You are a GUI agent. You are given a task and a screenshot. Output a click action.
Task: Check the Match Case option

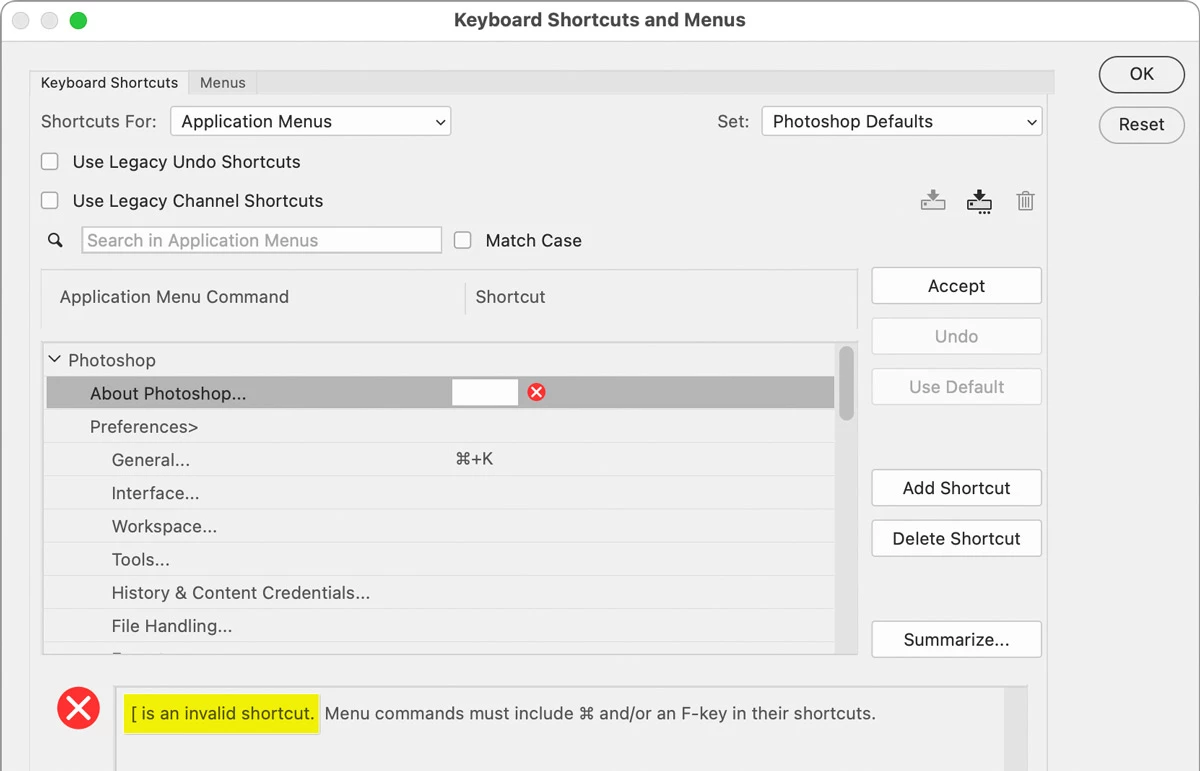click(463, 240)
